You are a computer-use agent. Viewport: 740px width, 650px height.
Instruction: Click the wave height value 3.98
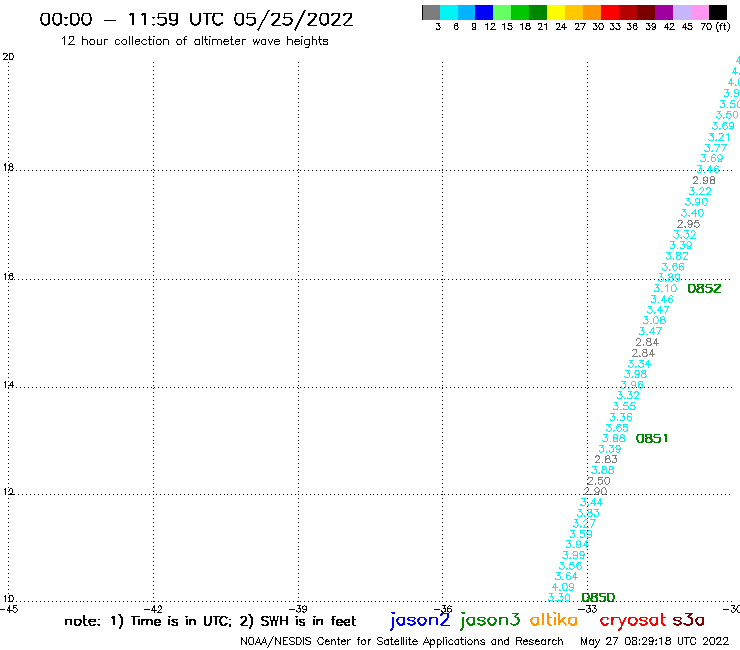click(635, 374)
